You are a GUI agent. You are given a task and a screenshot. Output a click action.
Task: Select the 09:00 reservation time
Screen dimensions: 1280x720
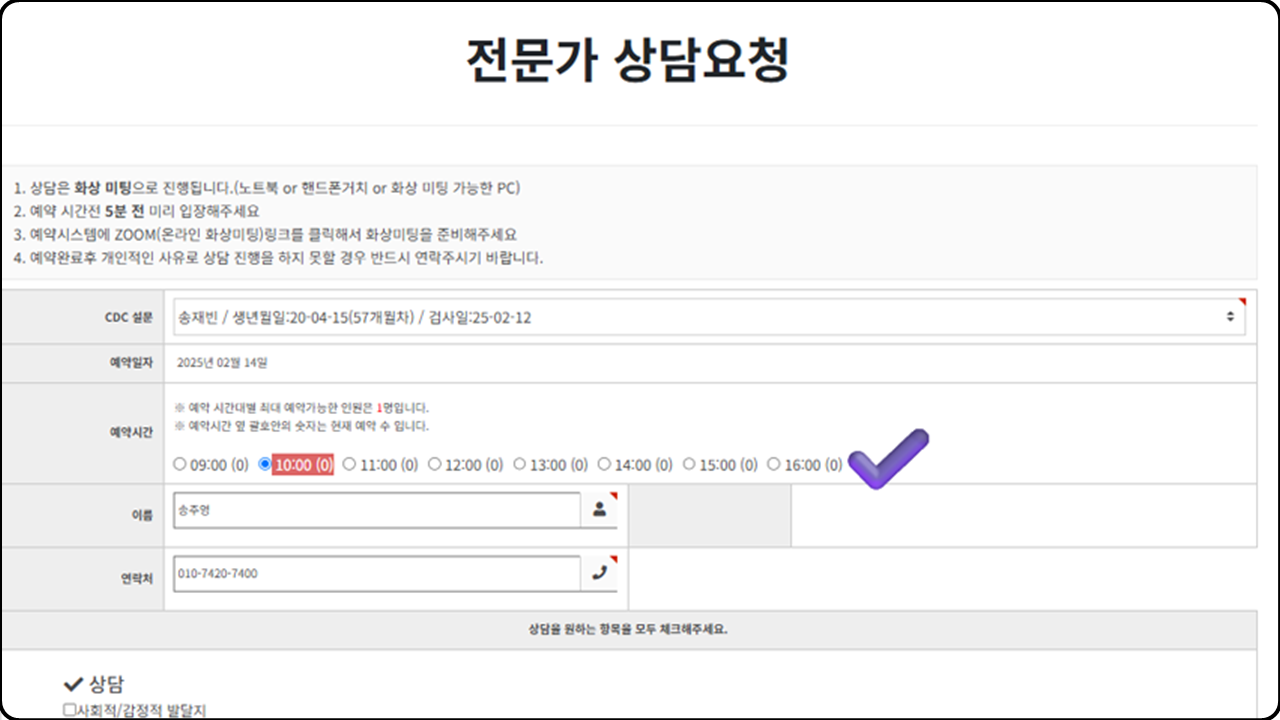(x=180, y=465)
